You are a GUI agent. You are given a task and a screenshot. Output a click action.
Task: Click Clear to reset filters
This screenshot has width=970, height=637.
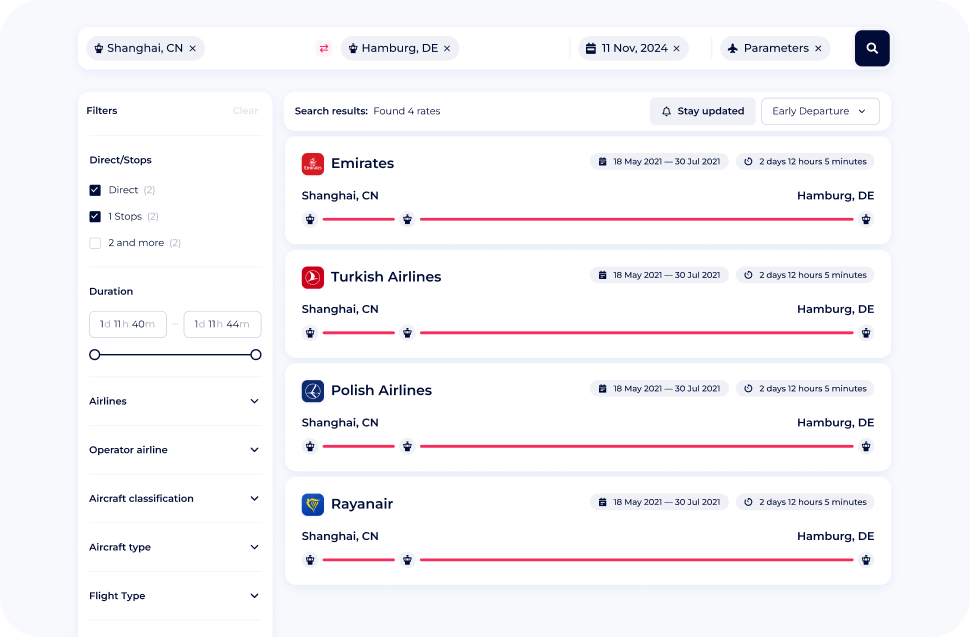[245, 111]
